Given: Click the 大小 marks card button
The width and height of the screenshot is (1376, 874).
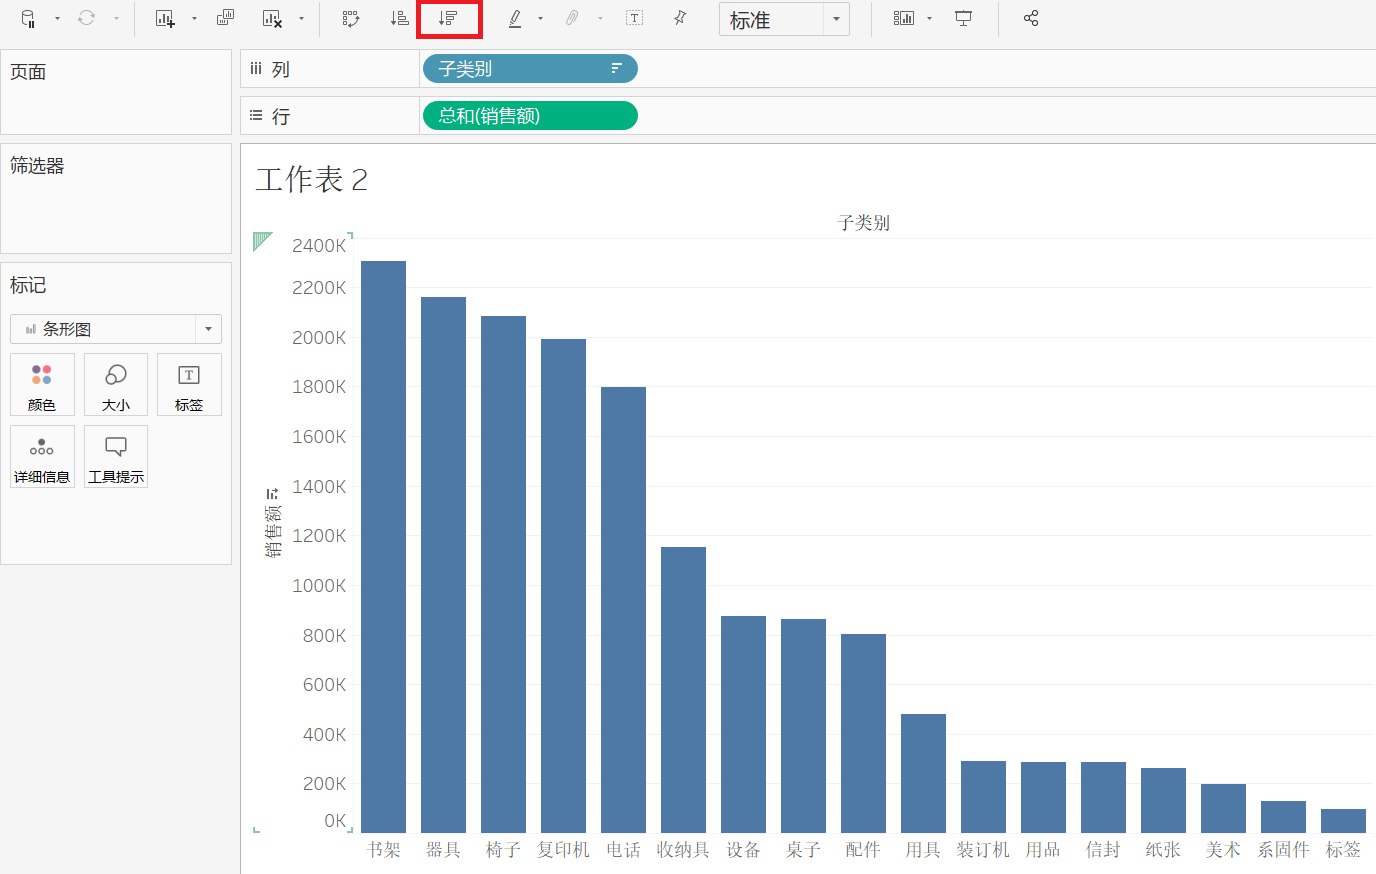Looking at the screenshot, I should tap(116, 385).
